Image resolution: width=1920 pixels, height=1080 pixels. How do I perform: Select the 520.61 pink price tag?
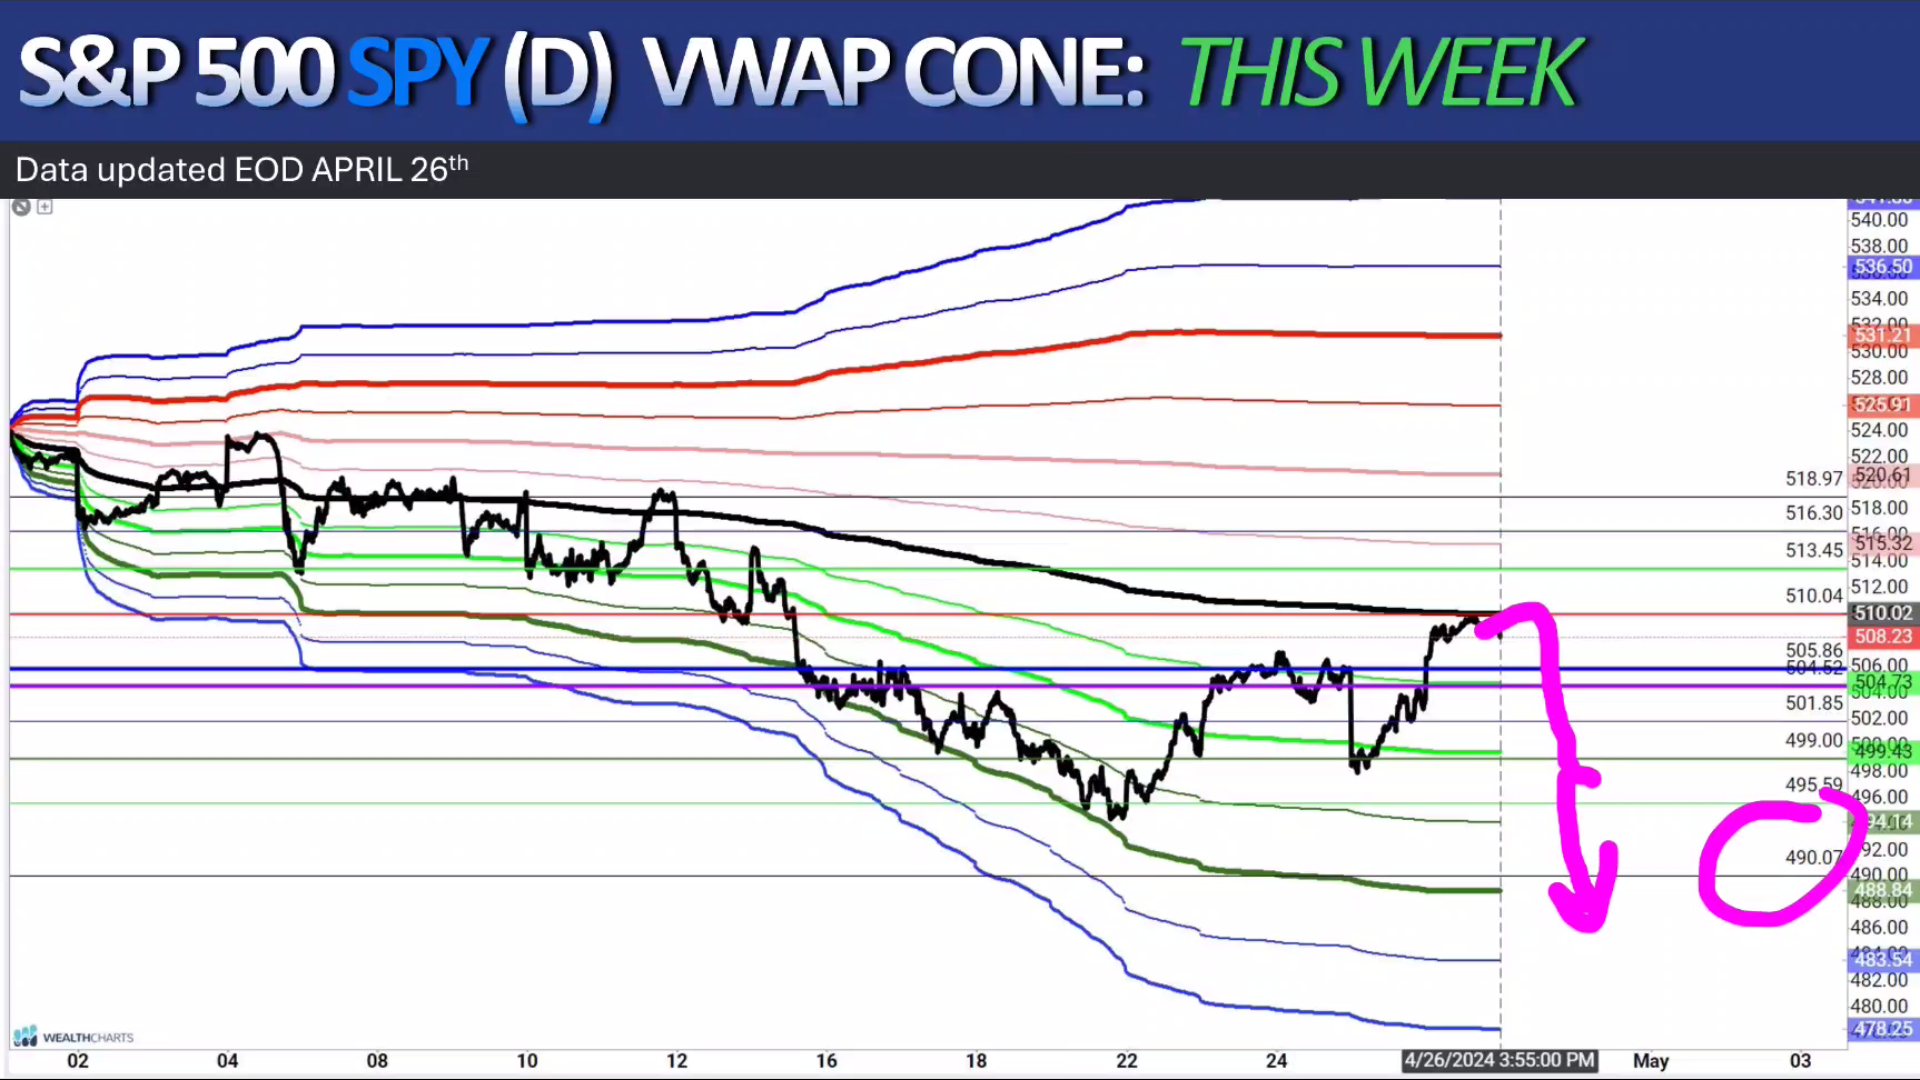click(x=1882, y=474)
